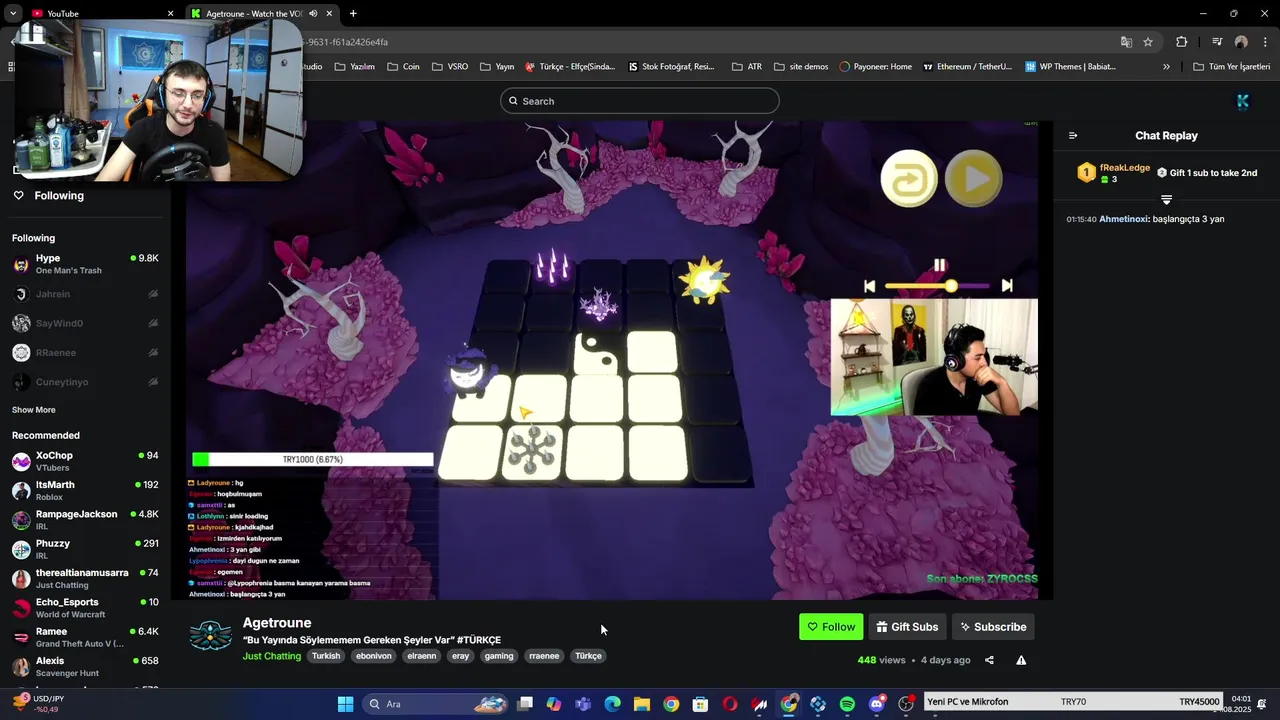Click the Windows taskbar search box

tap(436, 704)
